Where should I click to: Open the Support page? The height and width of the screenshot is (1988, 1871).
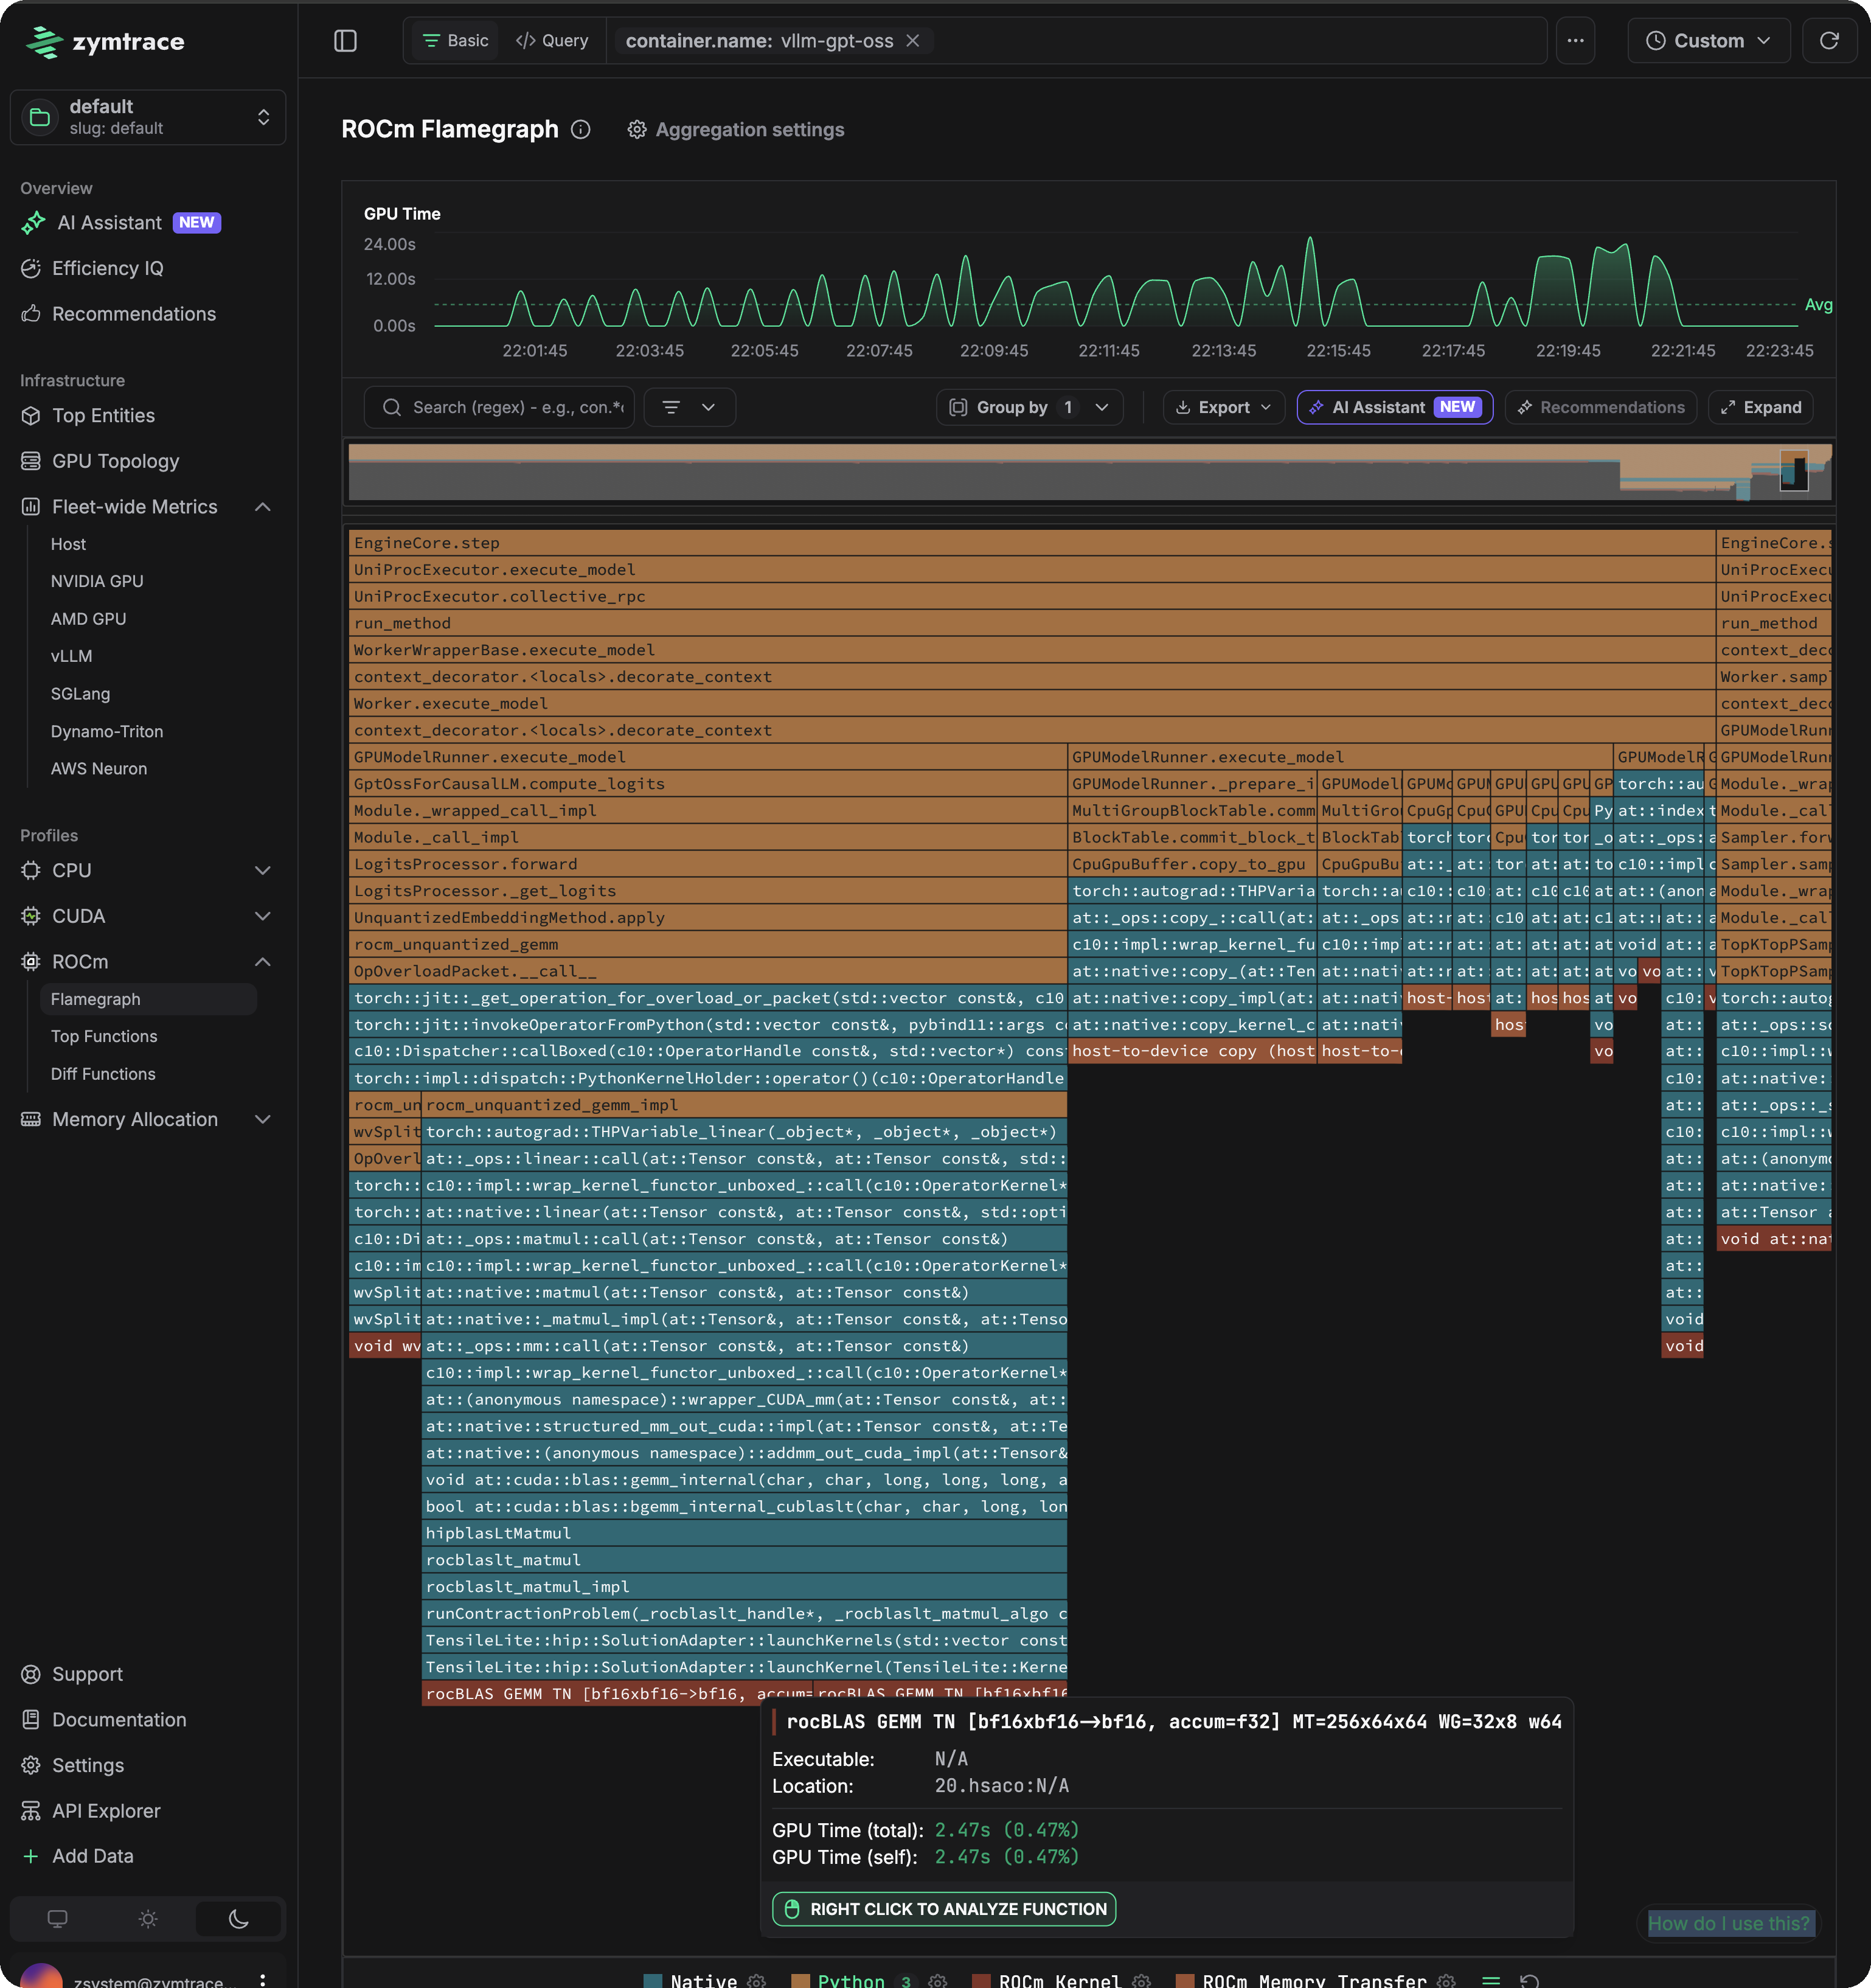click(72, 1674)
